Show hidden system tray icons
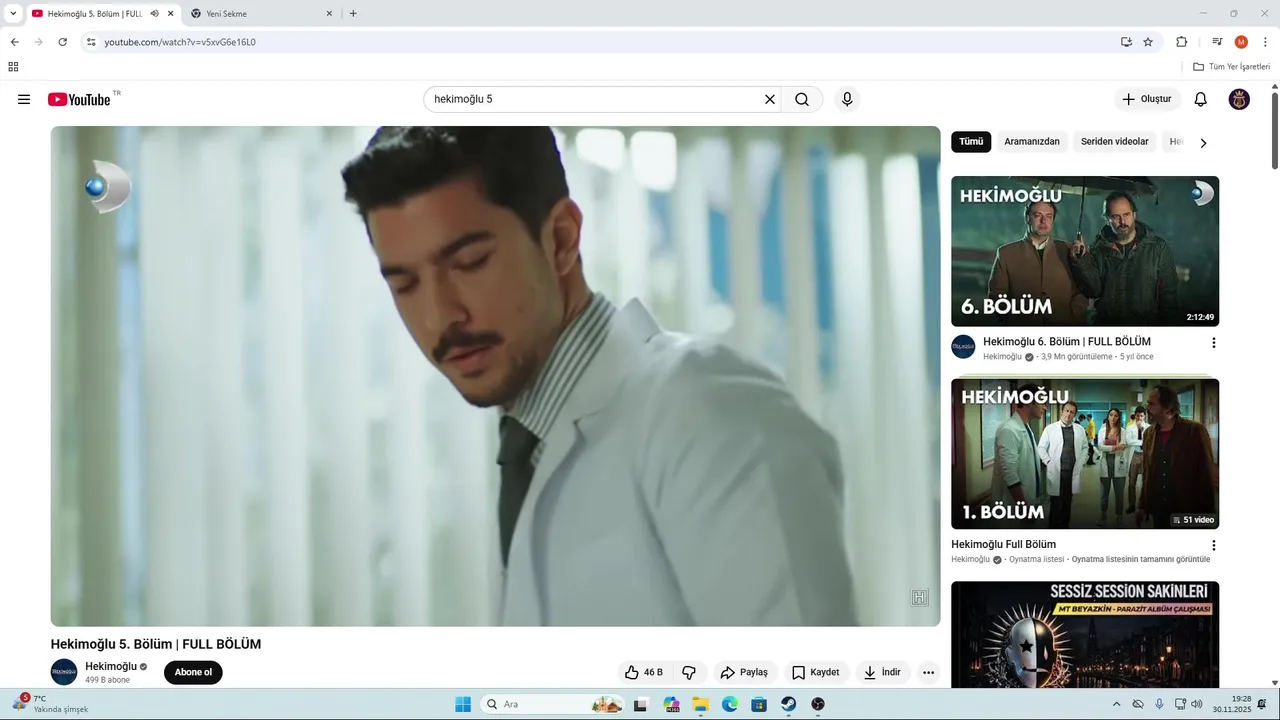Screen dimensions: 1280x720 pyautogui.click(x=1117, y=704)
